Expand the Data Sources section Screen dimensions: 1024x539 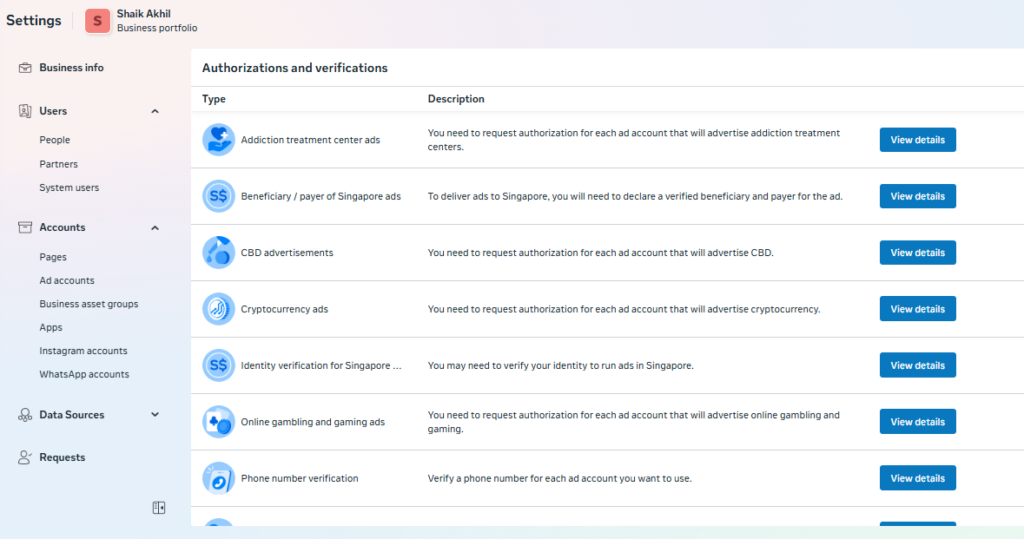(x=155, y=415)
